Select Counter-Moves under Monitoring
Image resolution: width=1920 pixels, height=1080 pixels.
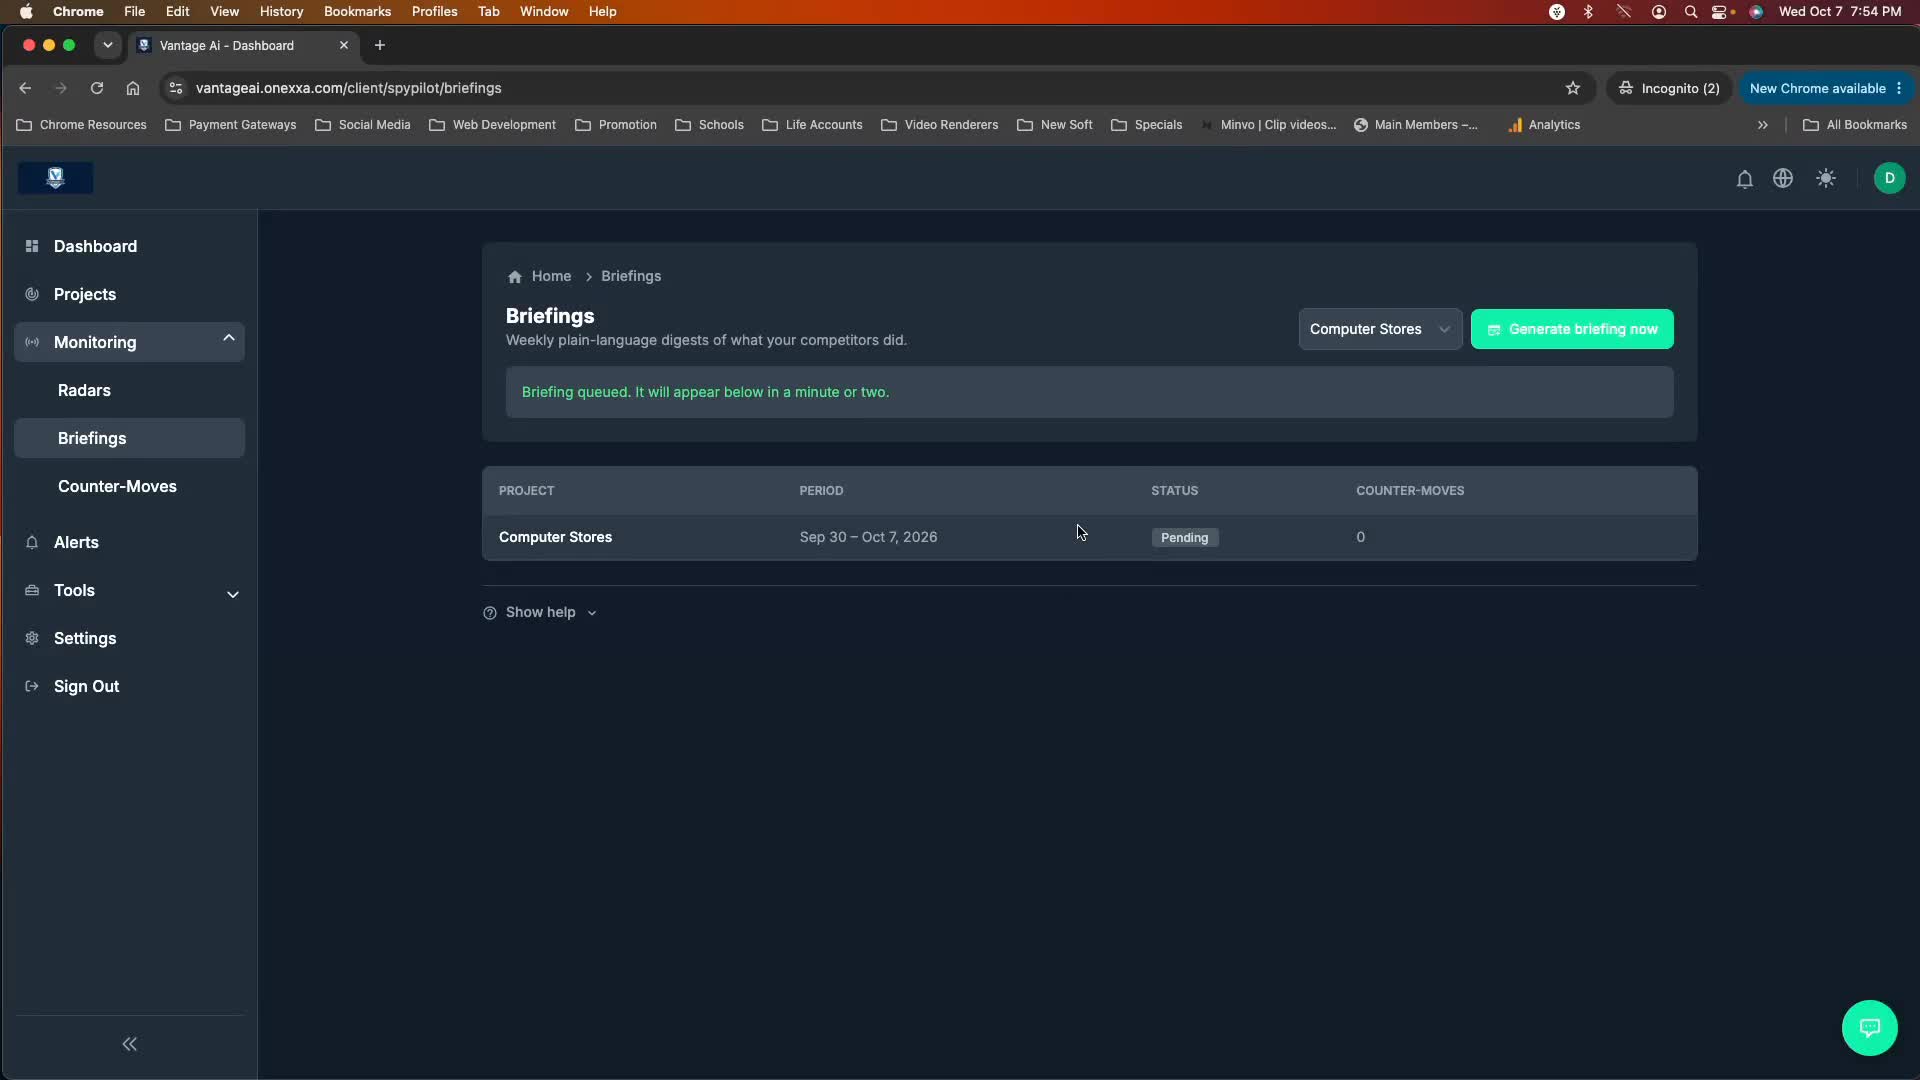click(x=129, y=486)
